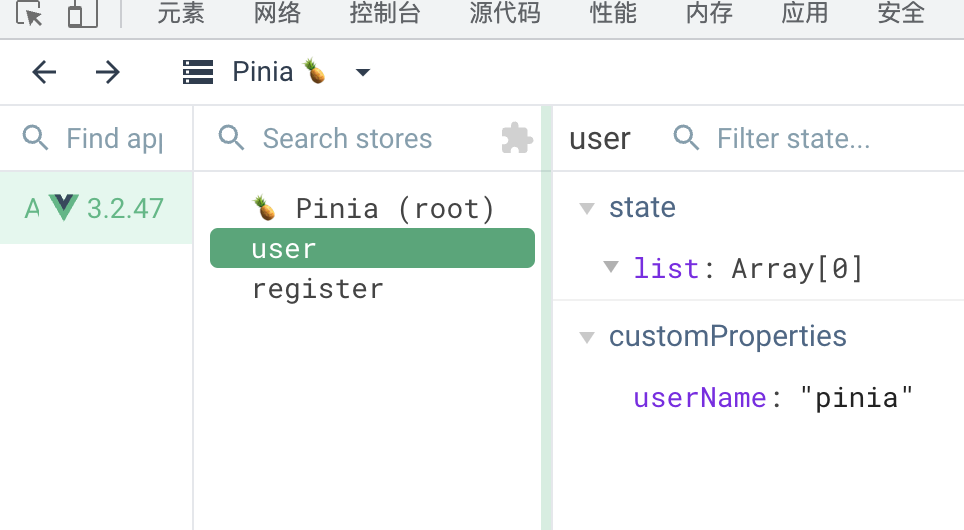The width and height of the screenshot is (964, 530).
Task: Click the pineapple emoji in header
Action: pos(315,71)
